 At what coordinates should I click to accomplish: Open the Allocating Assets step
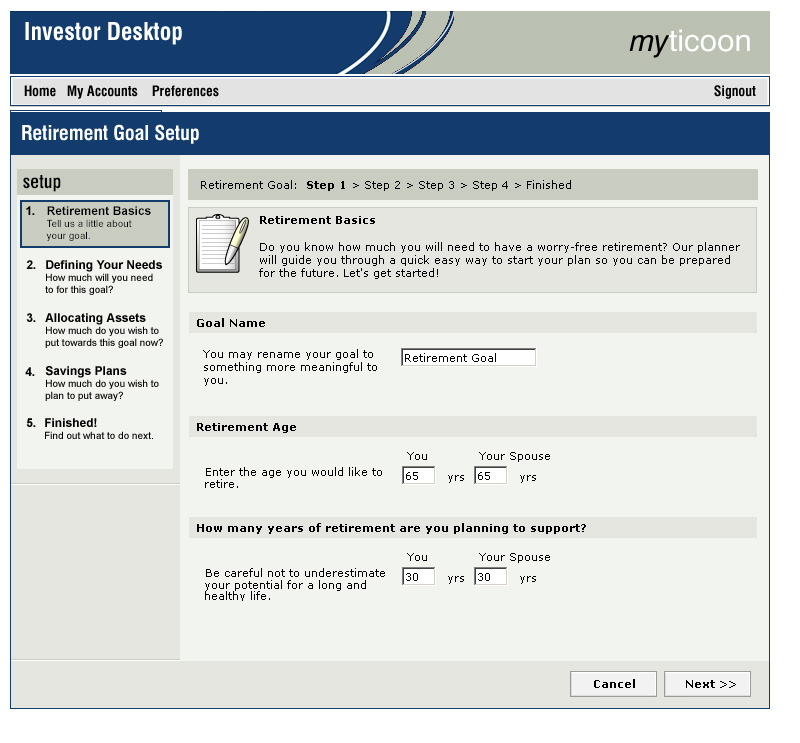point(95,318)
